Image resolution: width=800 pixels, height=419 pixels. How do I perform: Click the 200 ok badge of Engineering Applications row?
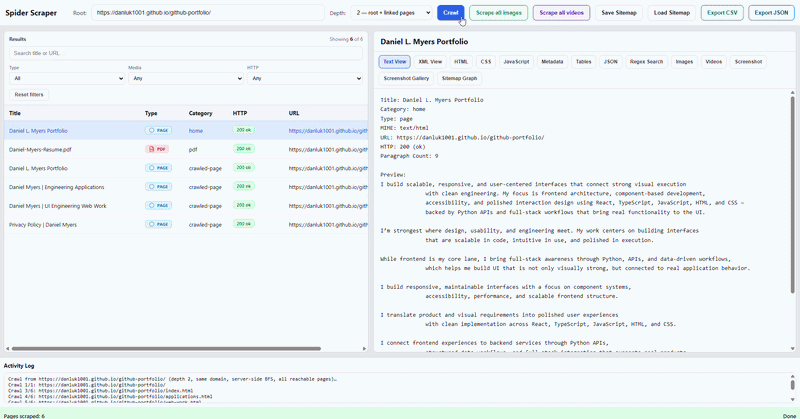[x=243, y=186]
